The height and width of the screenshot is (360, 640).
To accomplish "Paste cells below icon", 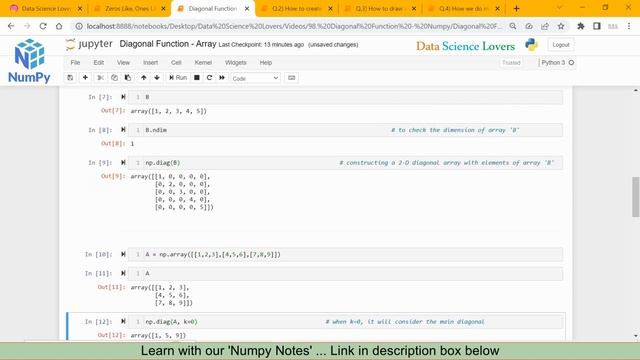I will click(128, 78).
